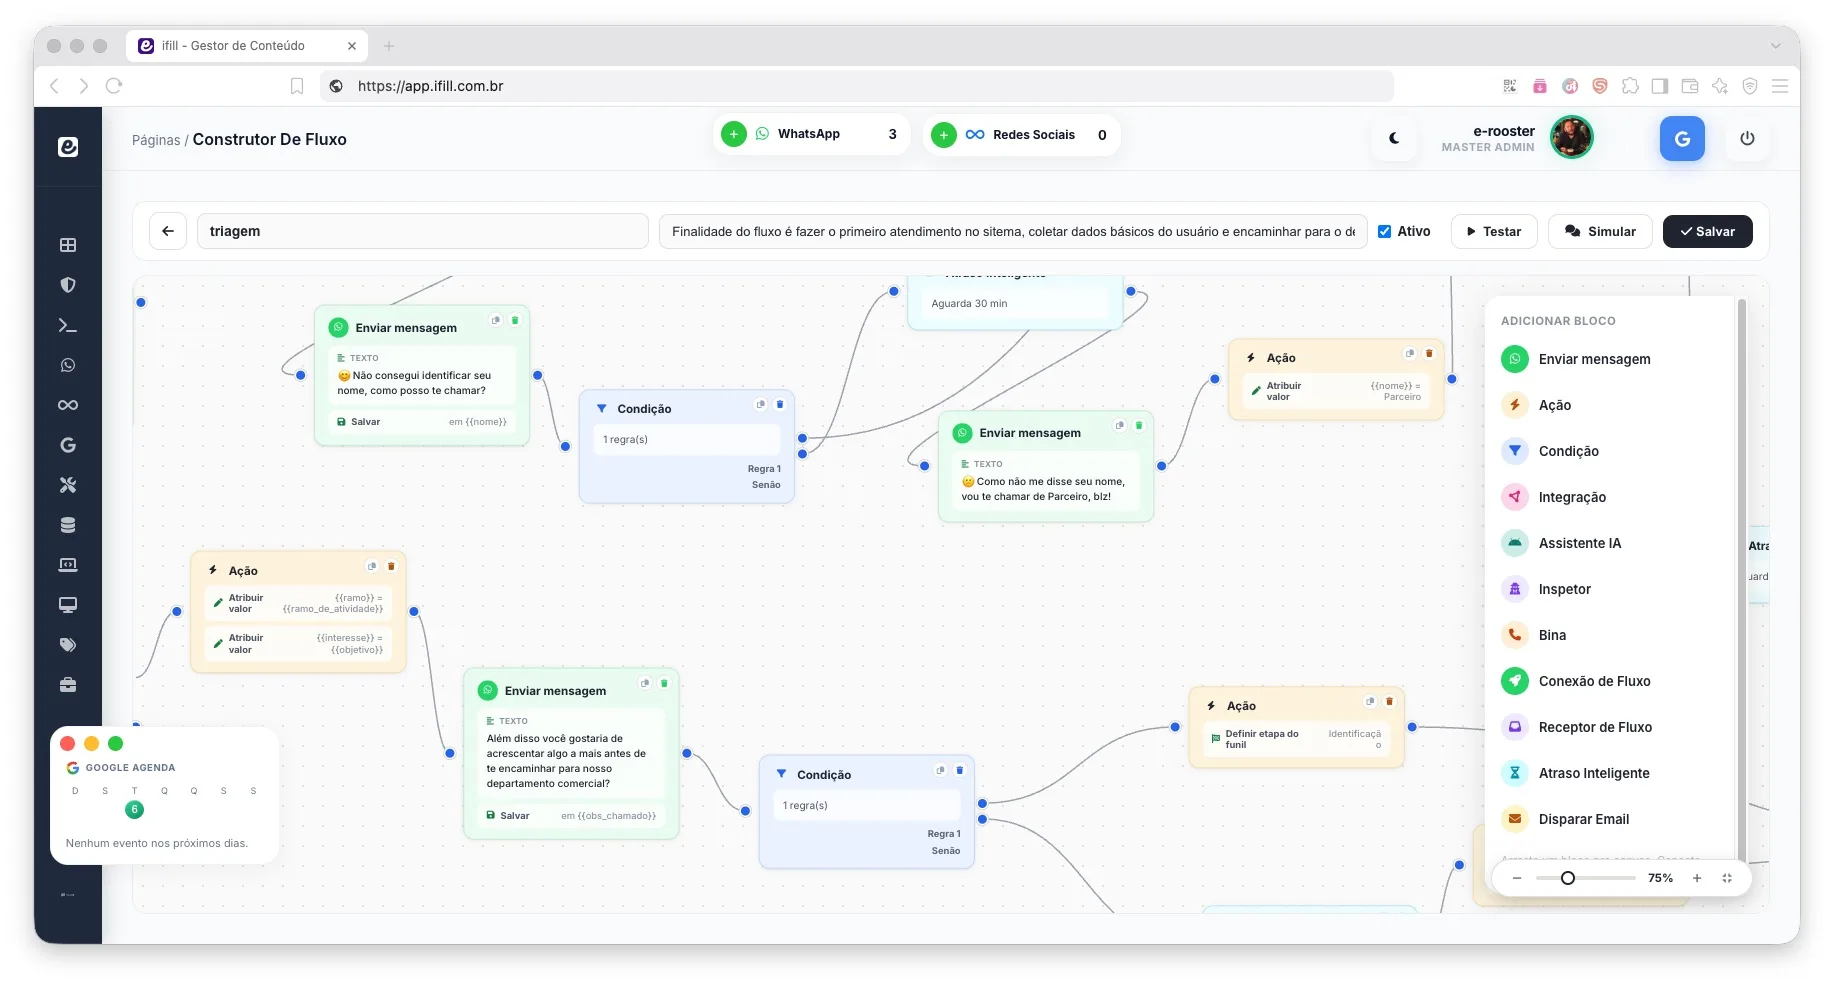Zoom in canvas with plus button

click(x=1697, y=878)
